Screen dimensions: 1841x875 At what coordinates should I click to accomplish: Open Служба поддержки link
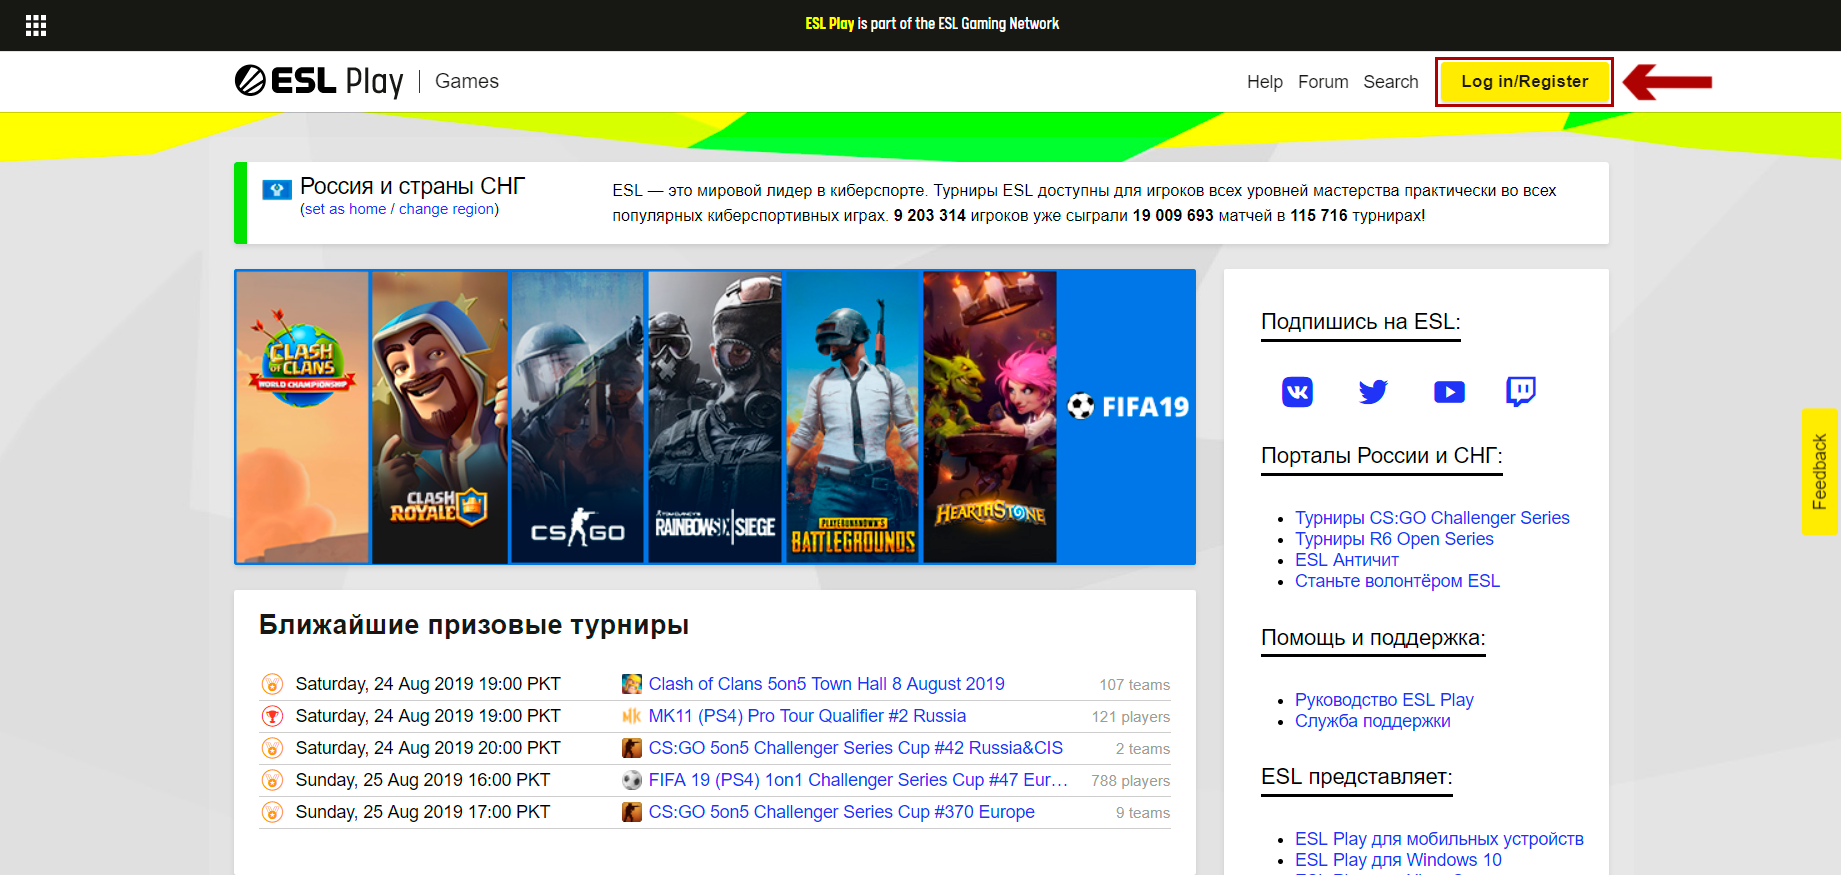click(x=1372, y=721)
